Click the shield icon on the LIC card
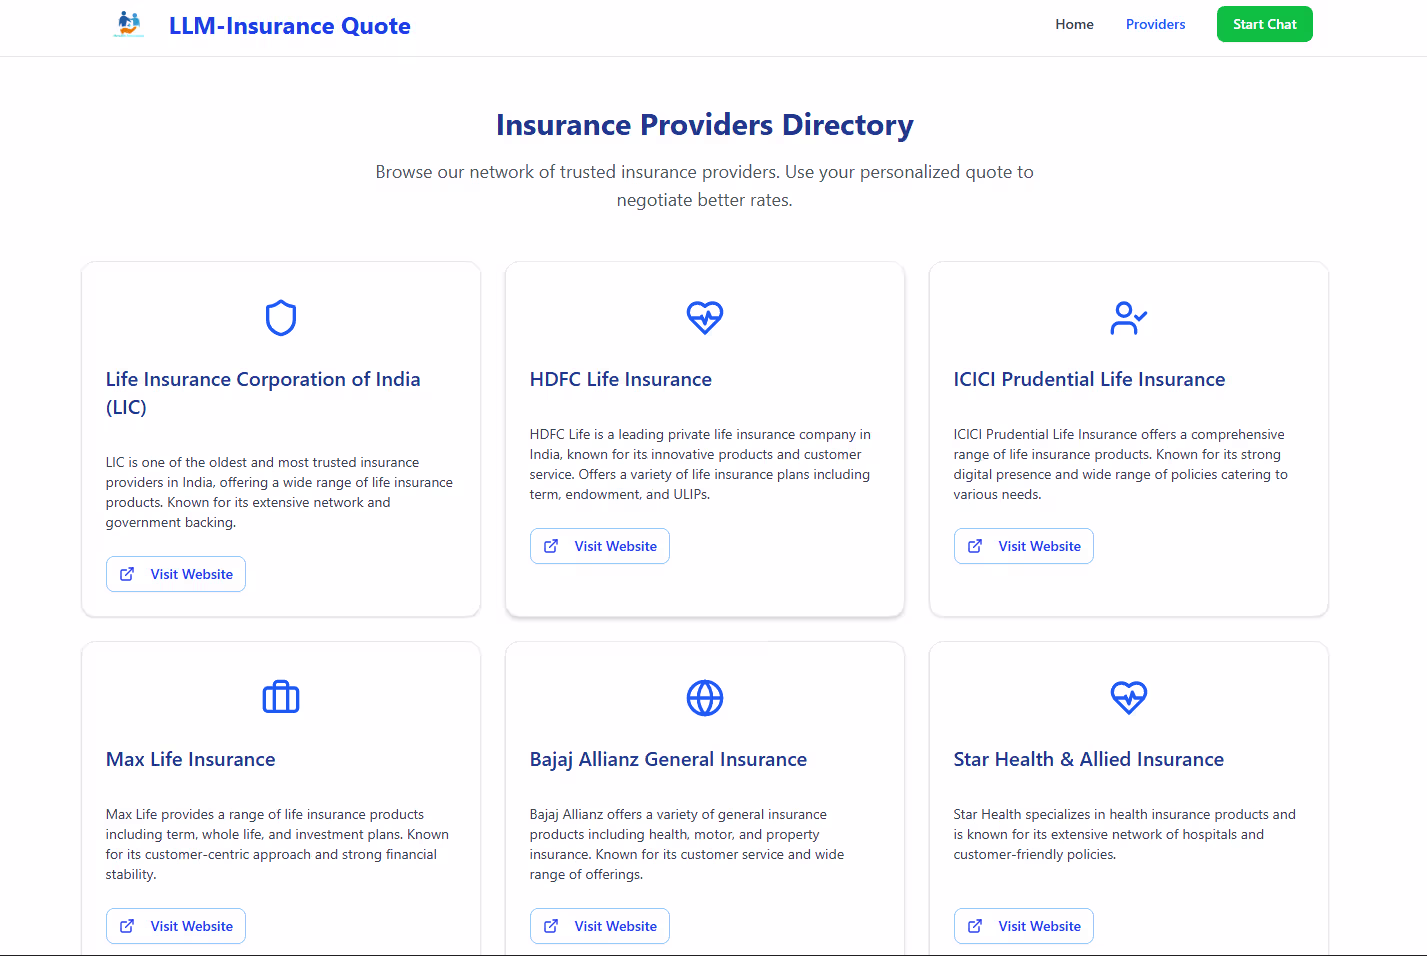Screen dimensions: 1427x956 click(x=280, y=317)
